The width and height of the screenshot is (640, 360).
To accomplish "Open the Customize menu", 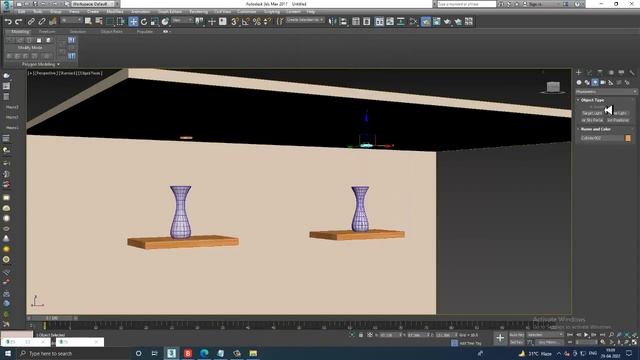I will coord(247,12).
